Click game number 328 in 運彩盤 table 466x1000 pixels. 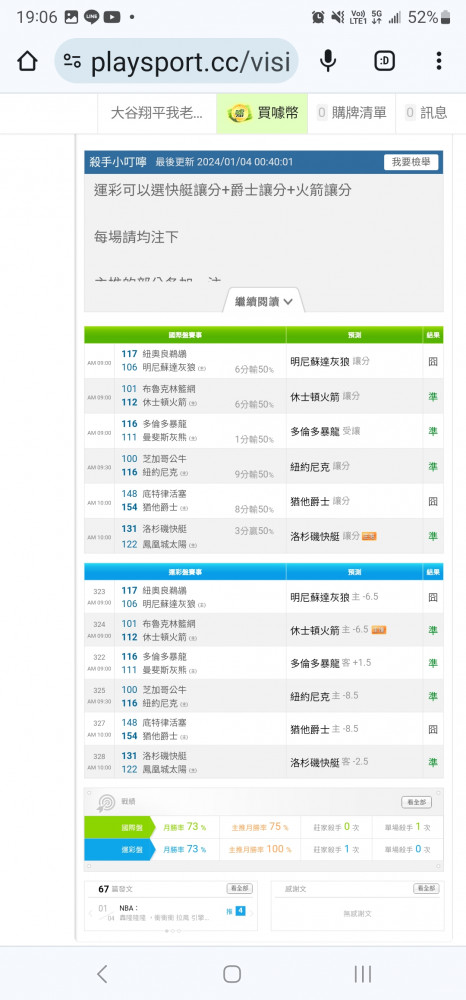(x=99, y=756)
